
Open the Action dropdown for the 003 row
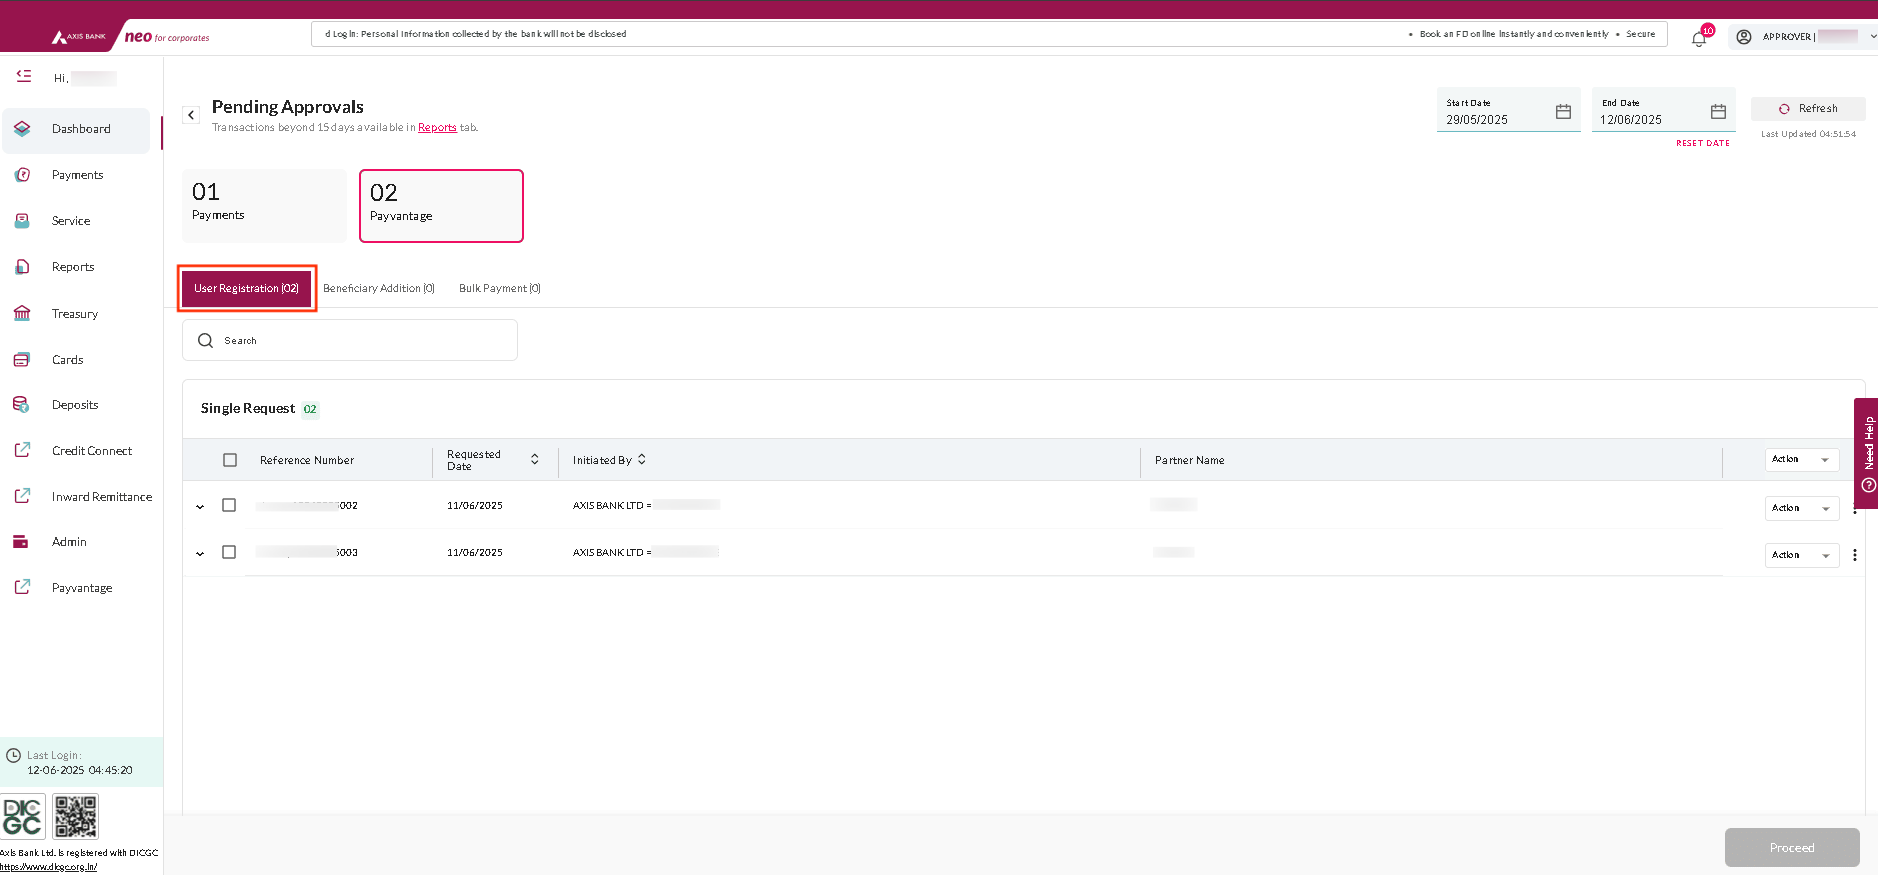[1802, 555]
